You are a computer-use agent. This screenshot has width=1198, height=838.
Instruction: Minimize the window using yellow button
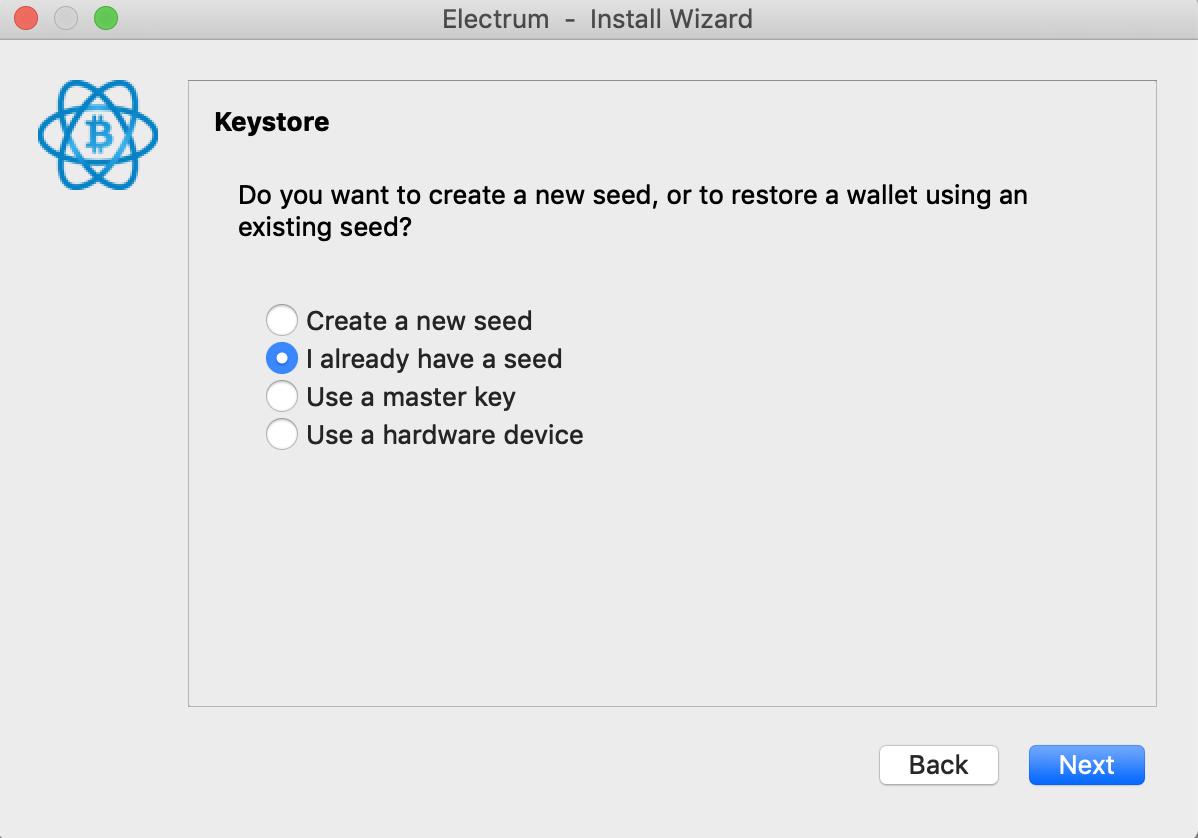point(66,18)
